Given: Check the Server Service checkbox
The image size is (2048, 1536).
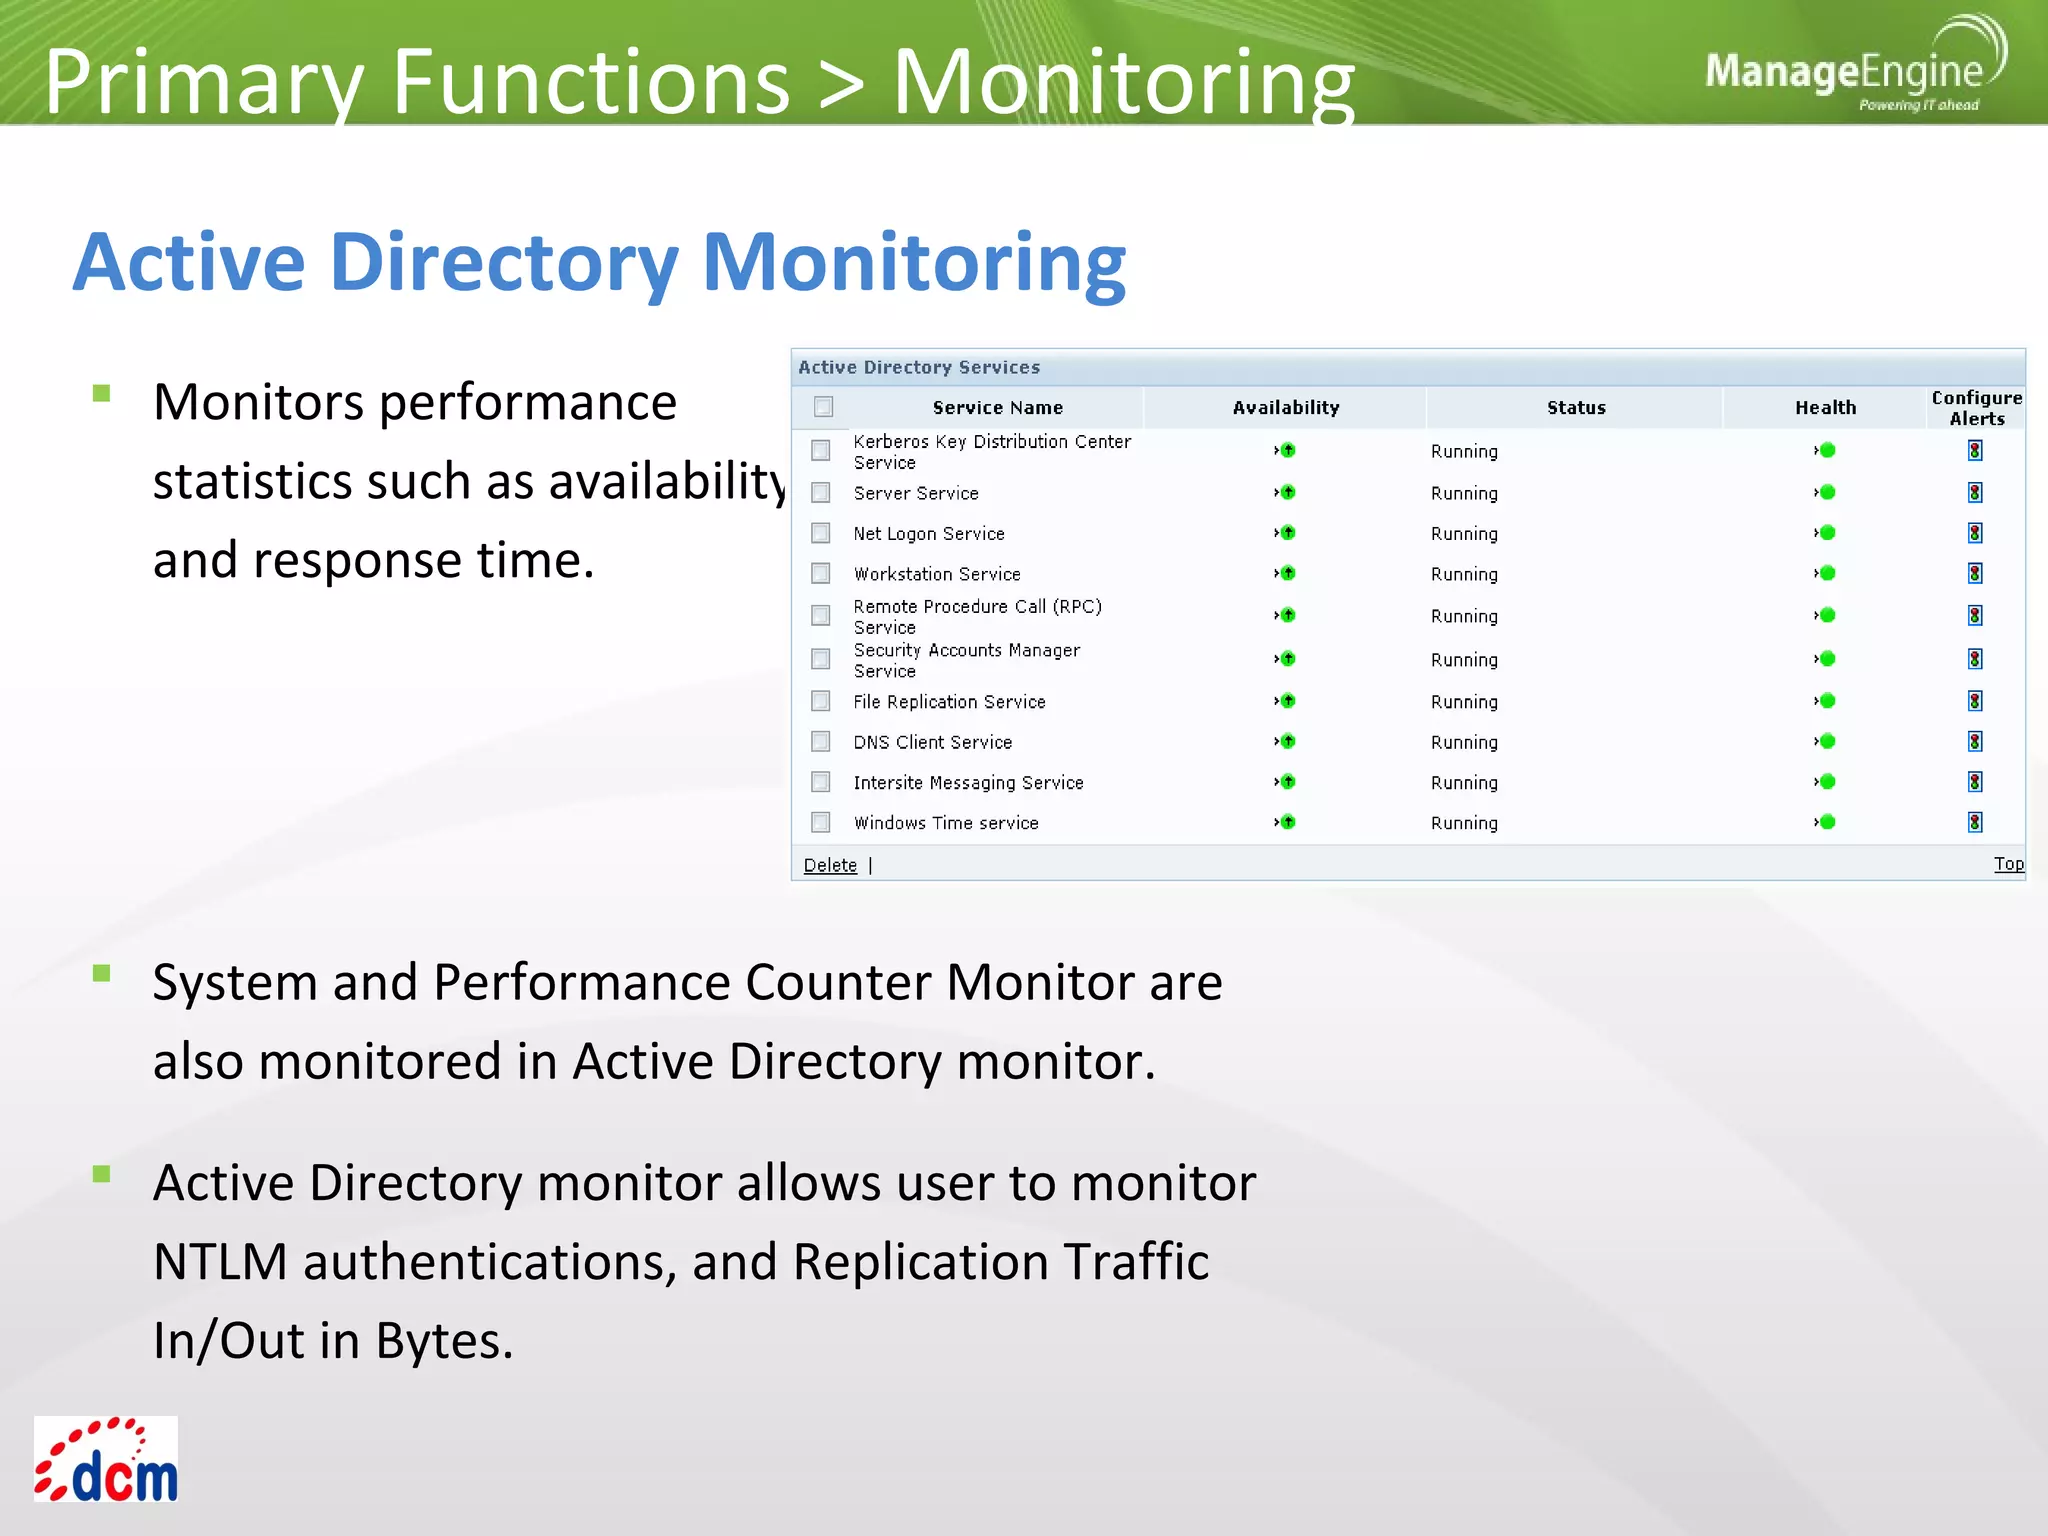Looking at the screenshot, I should coord(821,493).
